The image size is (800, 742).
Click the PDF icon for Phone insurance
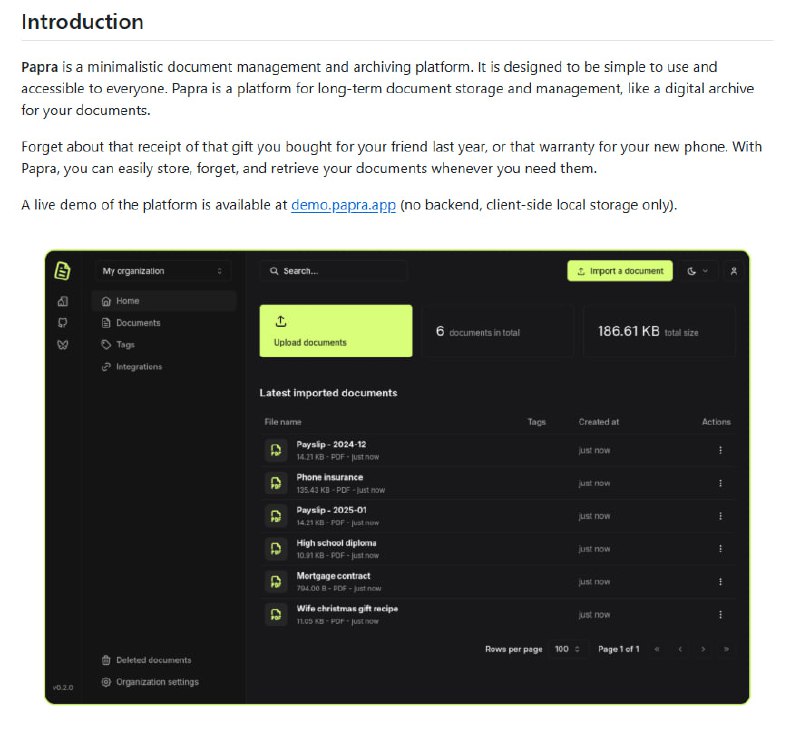tap(275, 483)
